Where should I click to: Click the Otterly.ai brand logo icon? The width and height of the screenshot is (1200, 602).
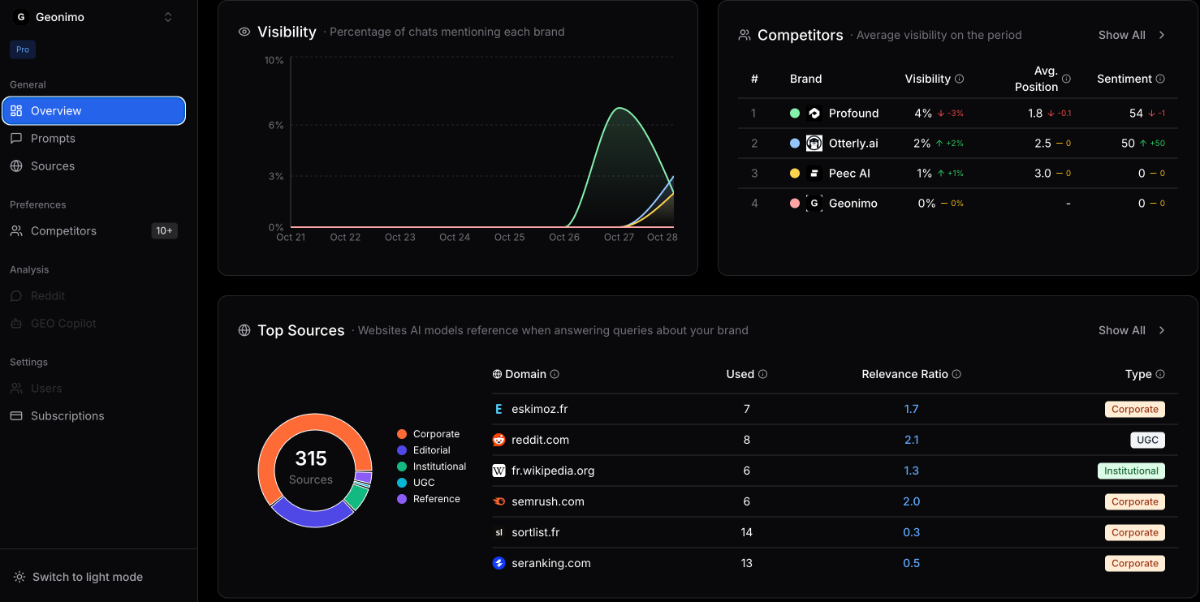[x=814, y=143]
